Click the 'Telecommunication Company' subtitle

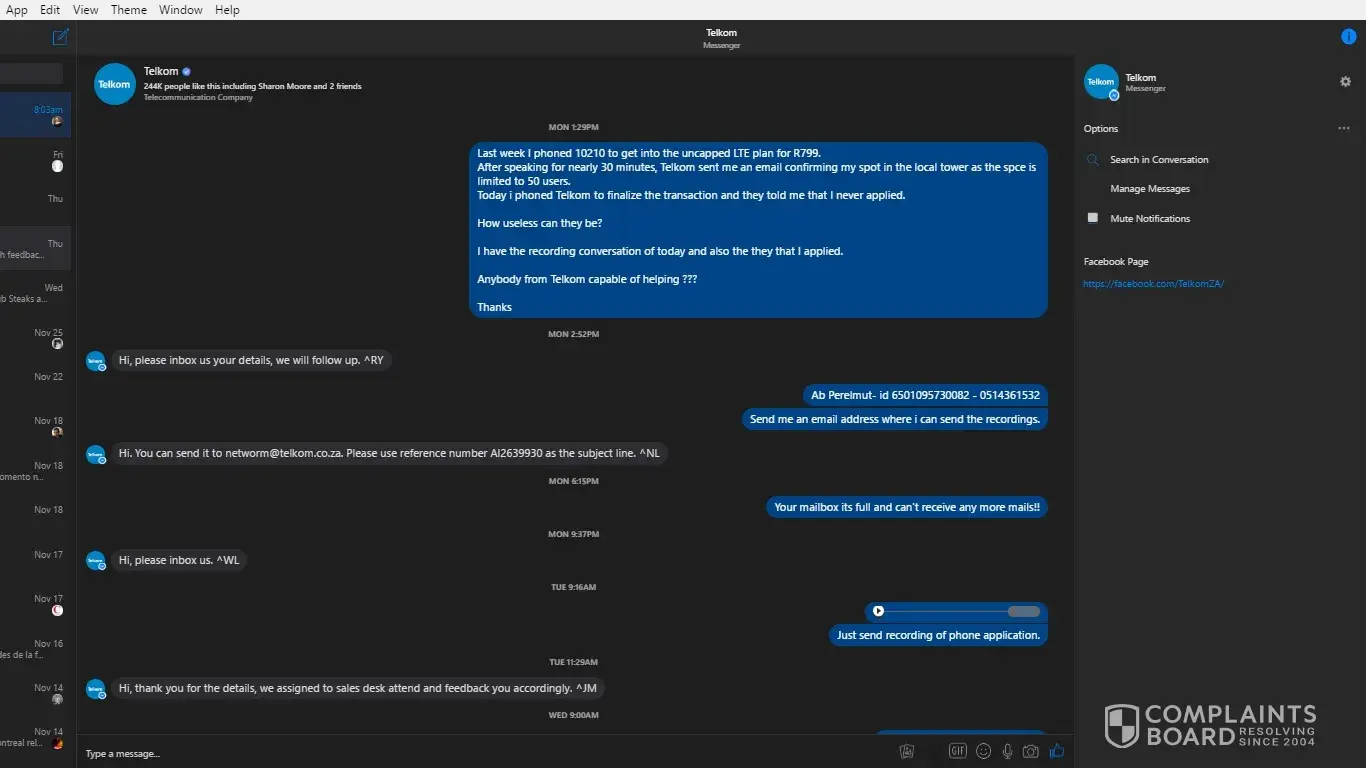[198, 98]
